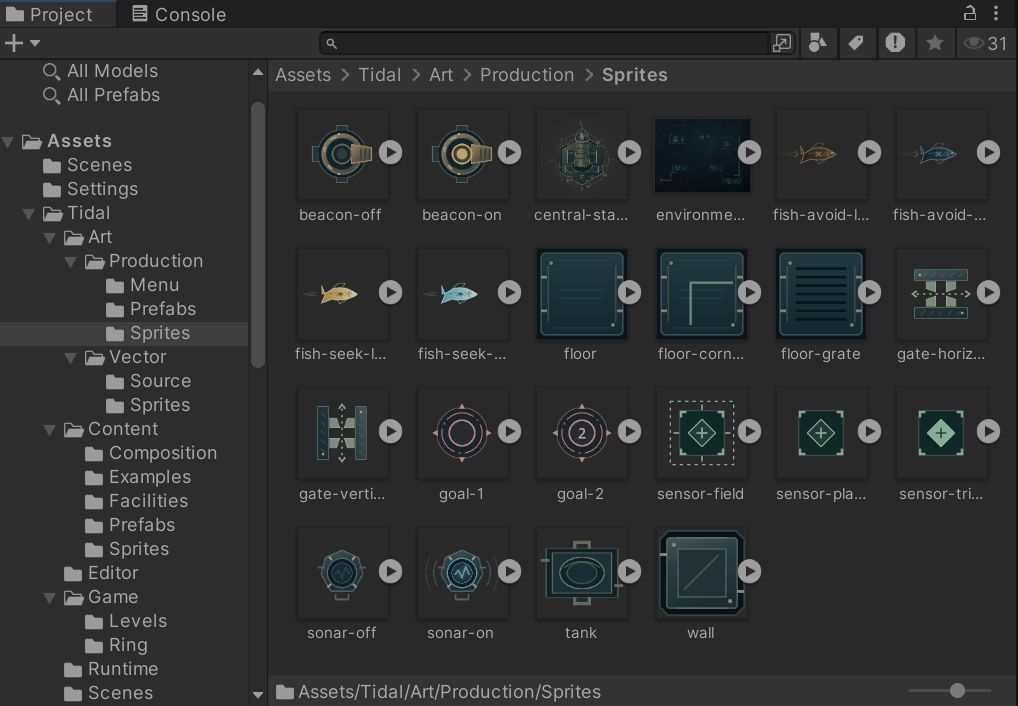Click the search-by-label tag icon
Screen dimensions: 1018x706
click(x=856, y=43)
